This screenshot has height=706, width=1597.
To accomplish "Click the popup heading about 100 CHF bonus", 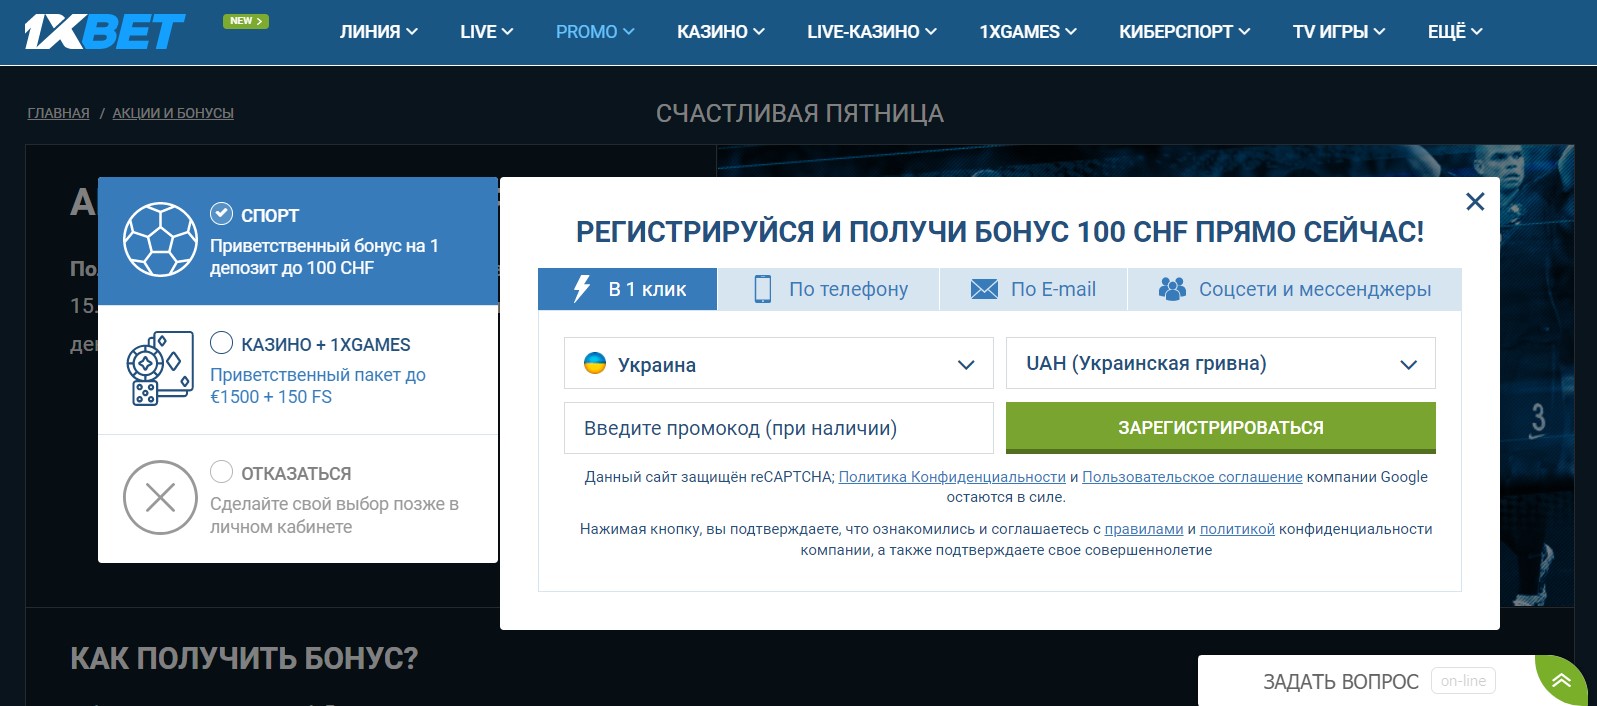I will click(1000, 232).
